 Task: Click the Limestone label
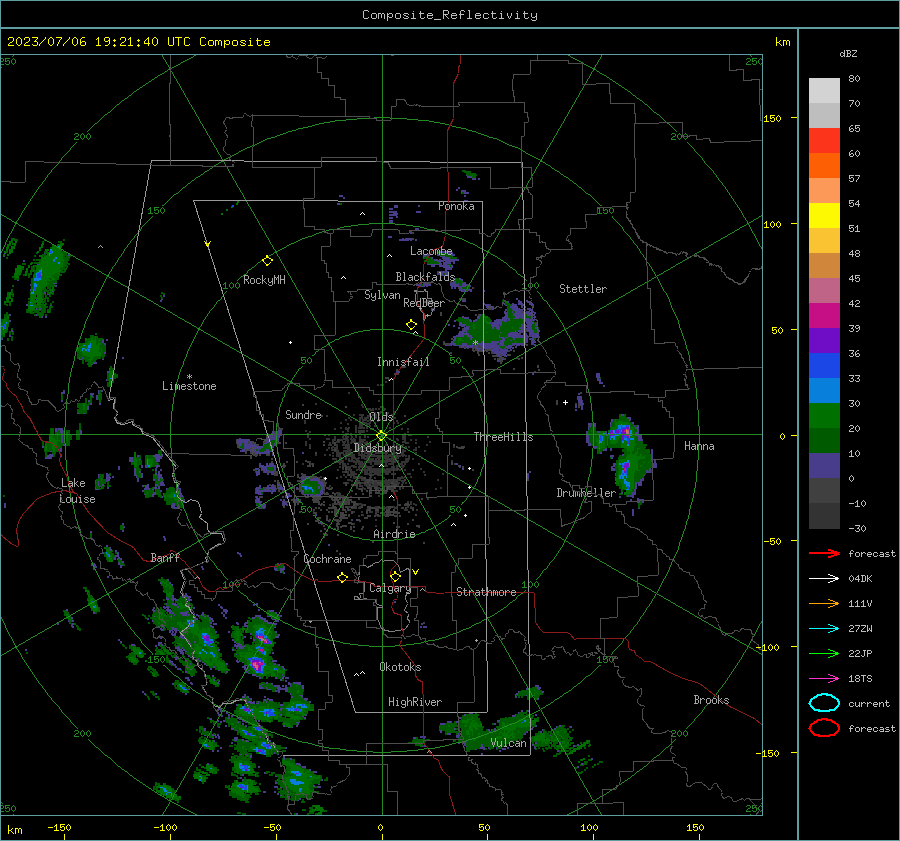[189, 386]
